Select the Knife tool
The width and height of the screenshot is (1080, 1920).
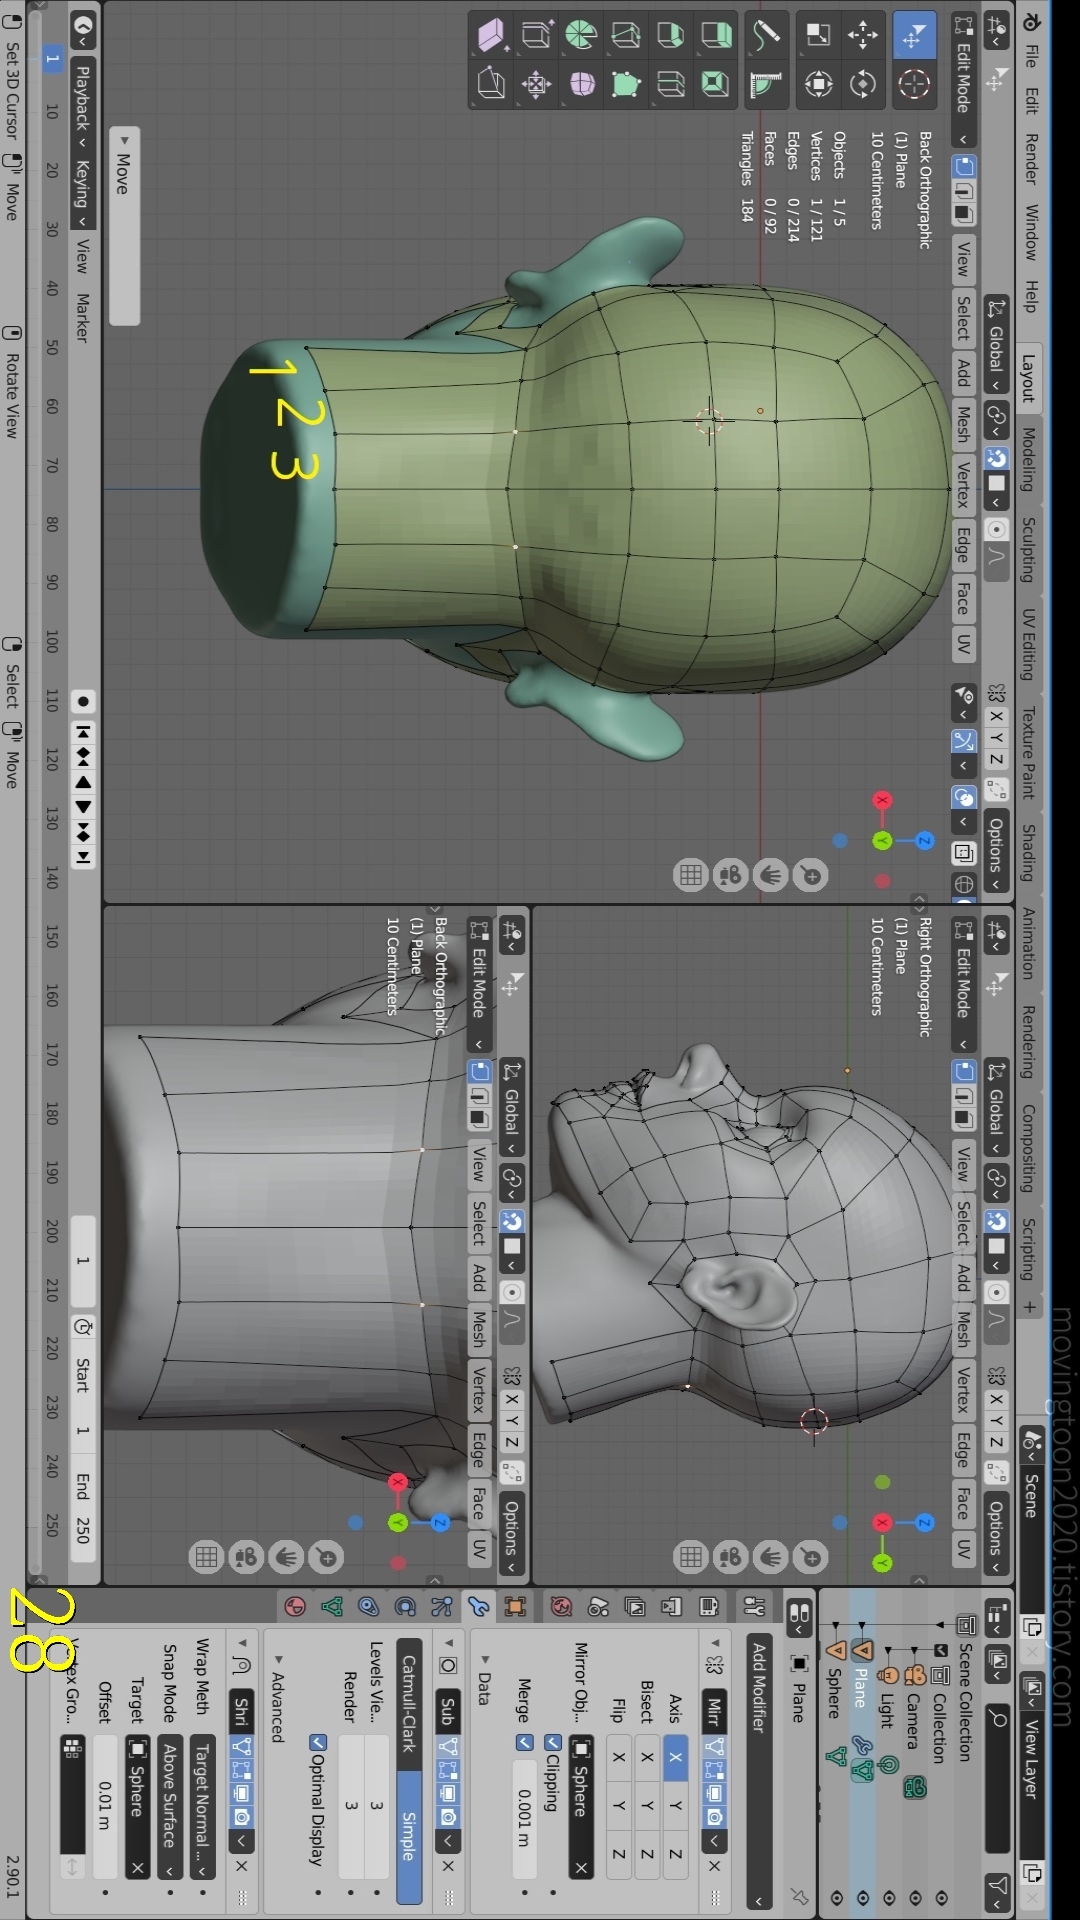point(625,36)
